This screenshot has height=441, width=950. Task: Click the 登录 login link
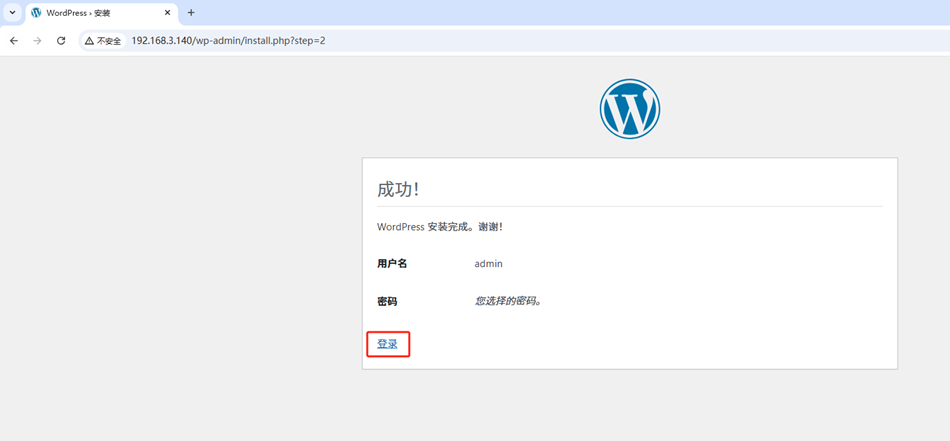[x=387, y=344]
